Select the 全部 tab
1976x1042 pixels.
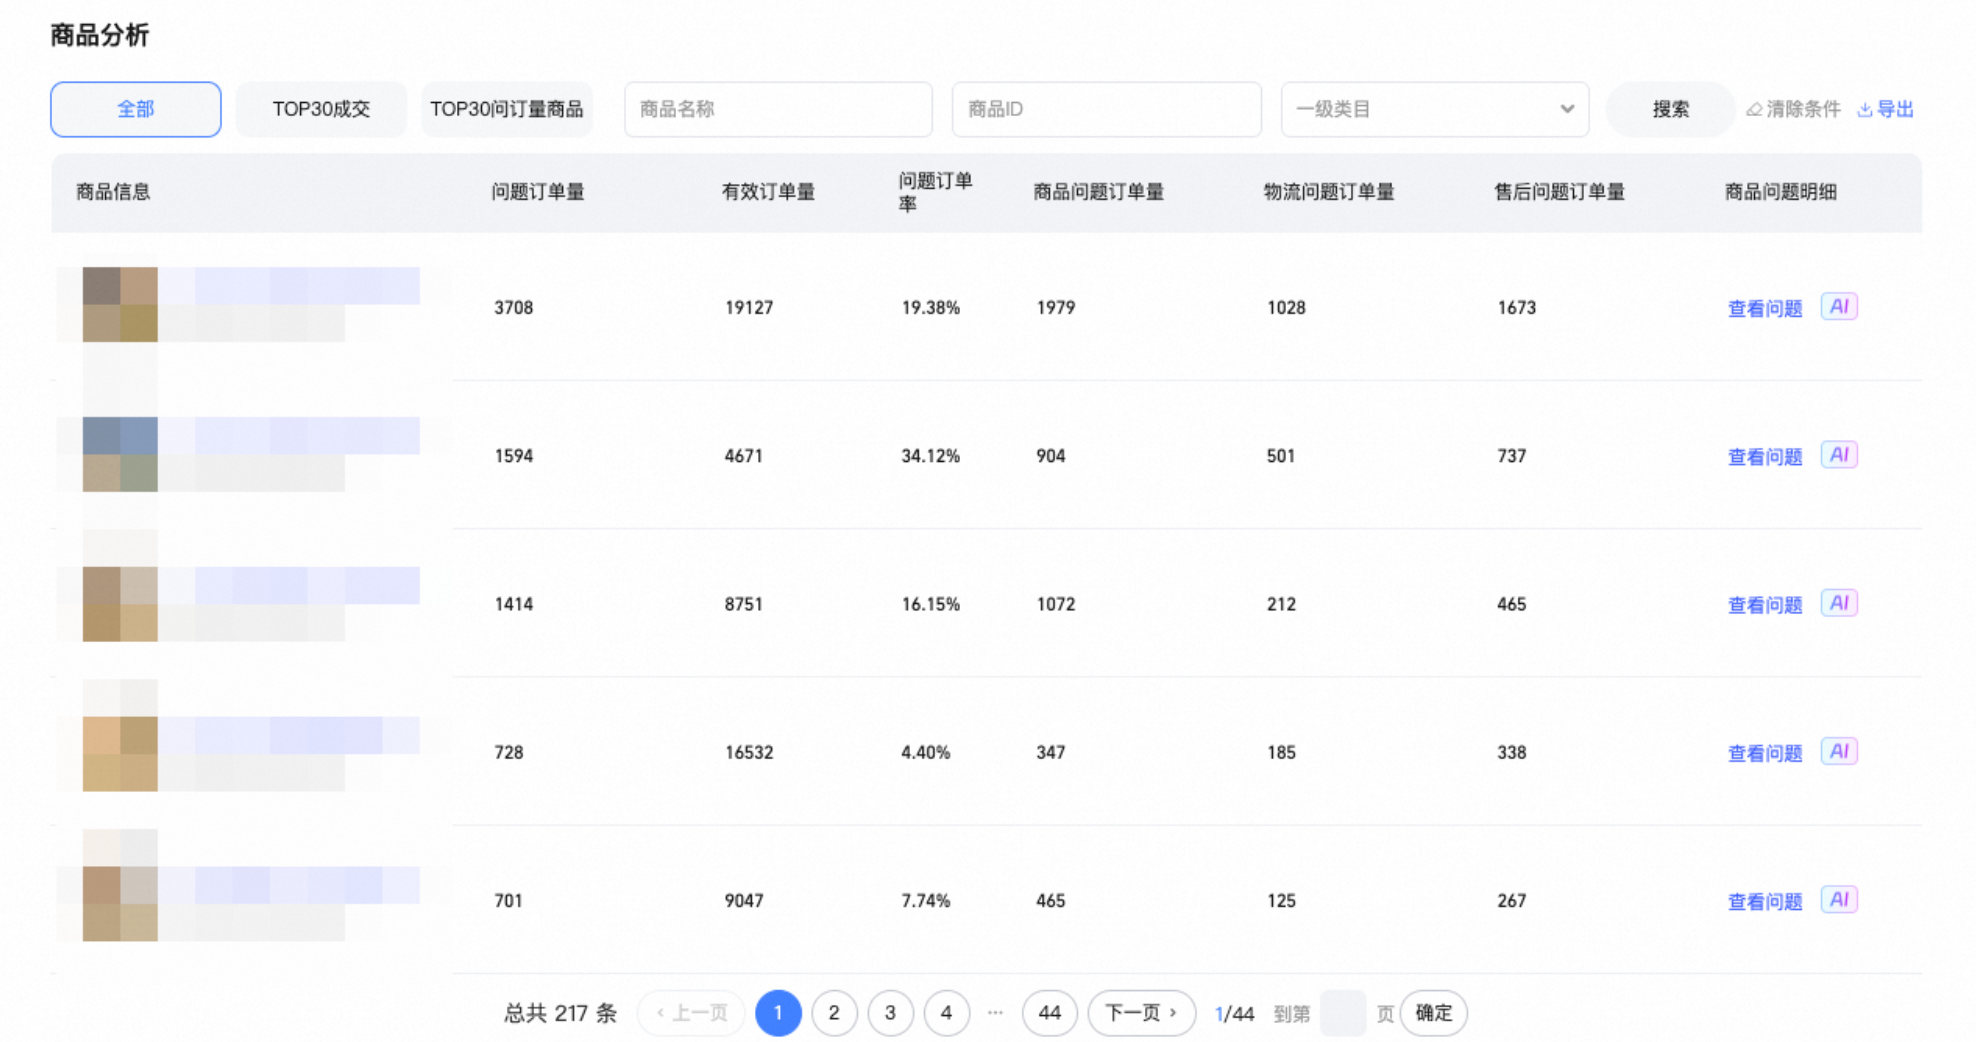(x=136, y=109)
